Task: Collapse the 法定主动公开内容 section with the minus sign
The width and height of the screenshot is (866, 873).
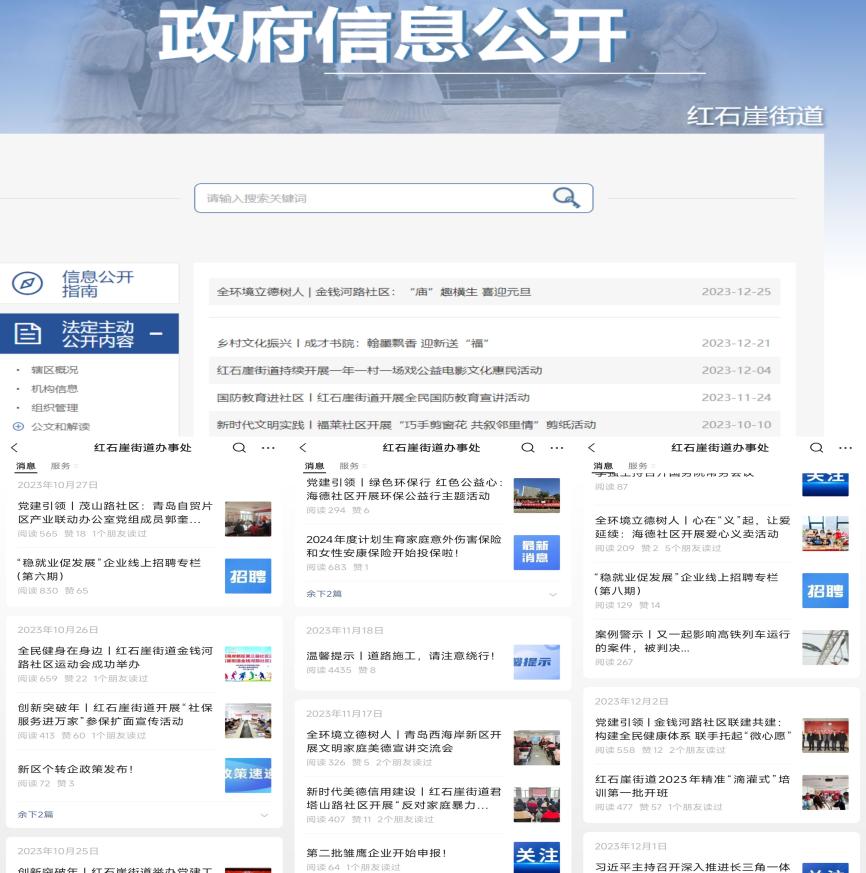Action: point(155,334)
